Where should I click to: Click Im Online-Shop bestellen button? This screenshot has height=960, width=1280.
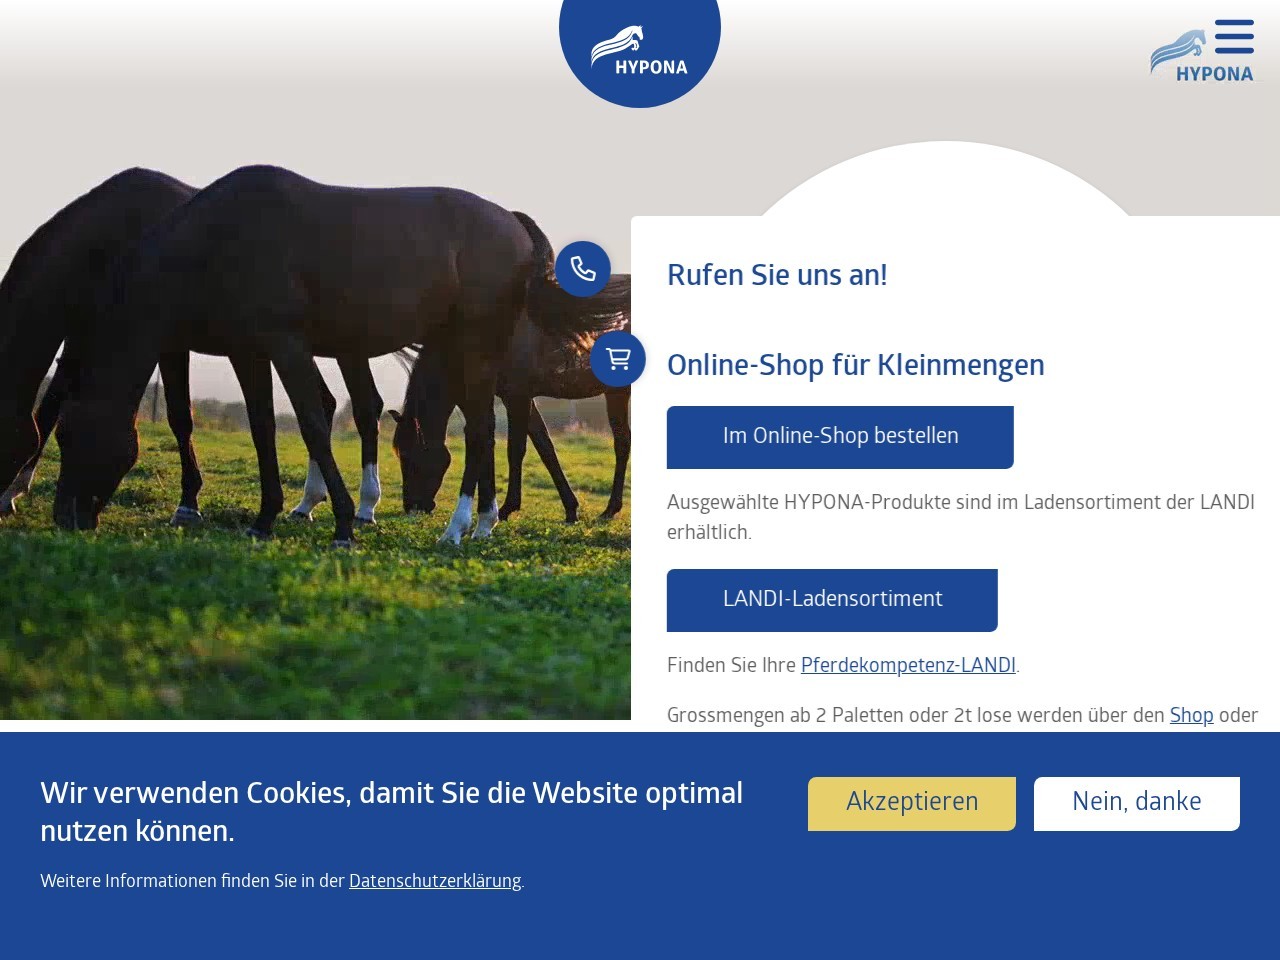pos(840,437)
